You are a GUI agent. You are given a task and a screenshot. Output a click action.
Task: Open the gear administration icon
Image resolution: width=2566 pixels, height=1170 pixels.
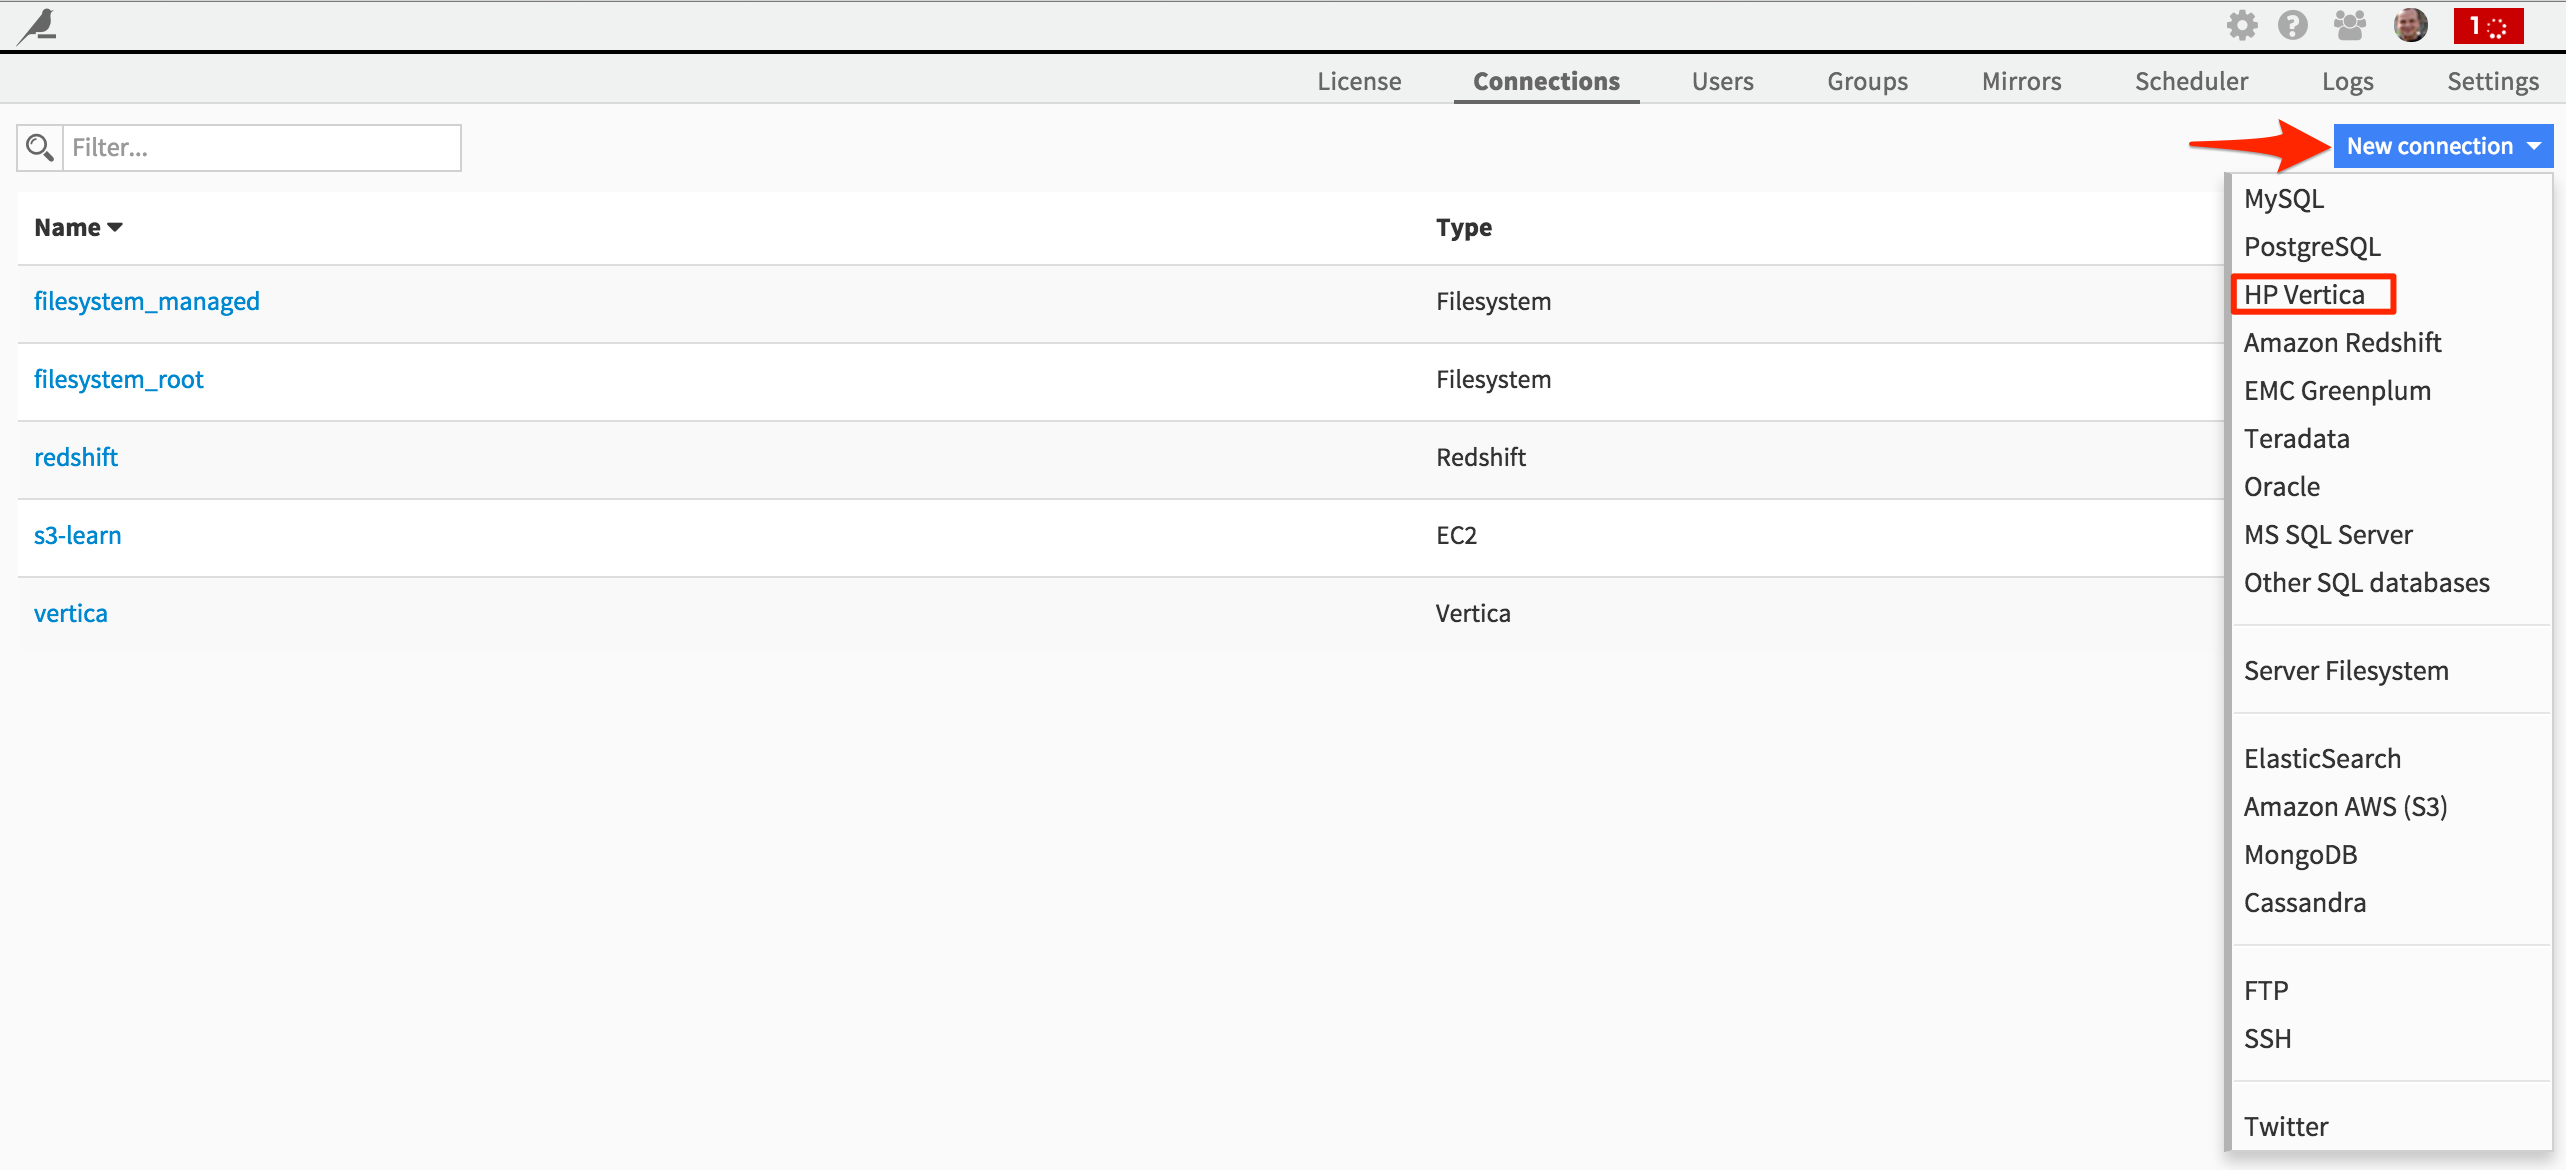(2242, 26)
